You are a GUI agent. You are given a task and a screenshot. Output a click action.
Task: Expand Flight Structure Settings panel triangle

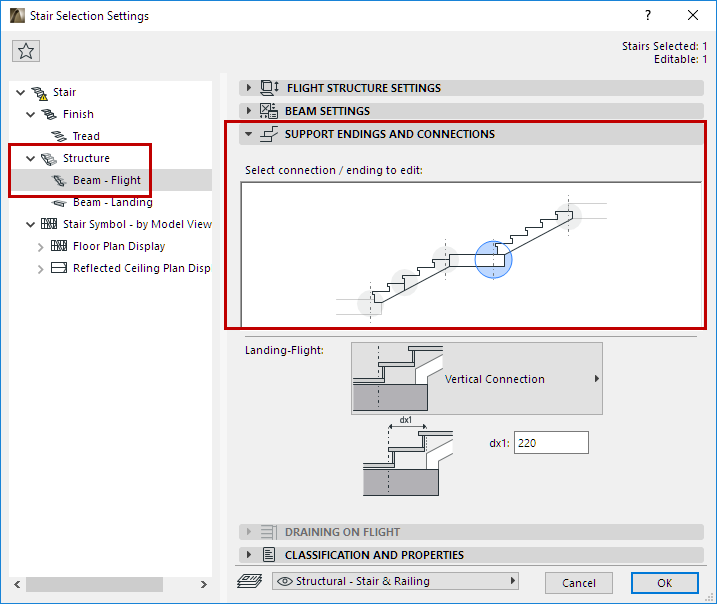click(x=248, y=87)
